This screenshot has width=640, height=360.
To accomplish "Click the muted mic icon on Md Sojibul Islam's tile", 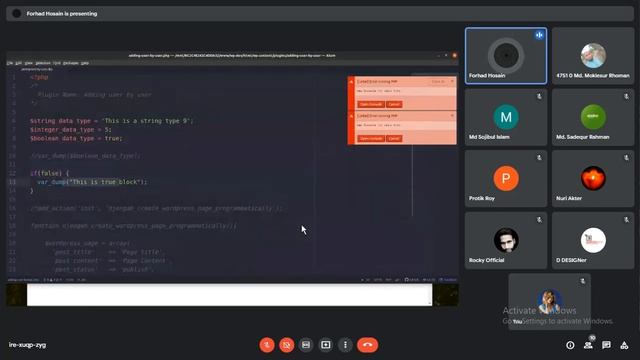I will (539, 96).
